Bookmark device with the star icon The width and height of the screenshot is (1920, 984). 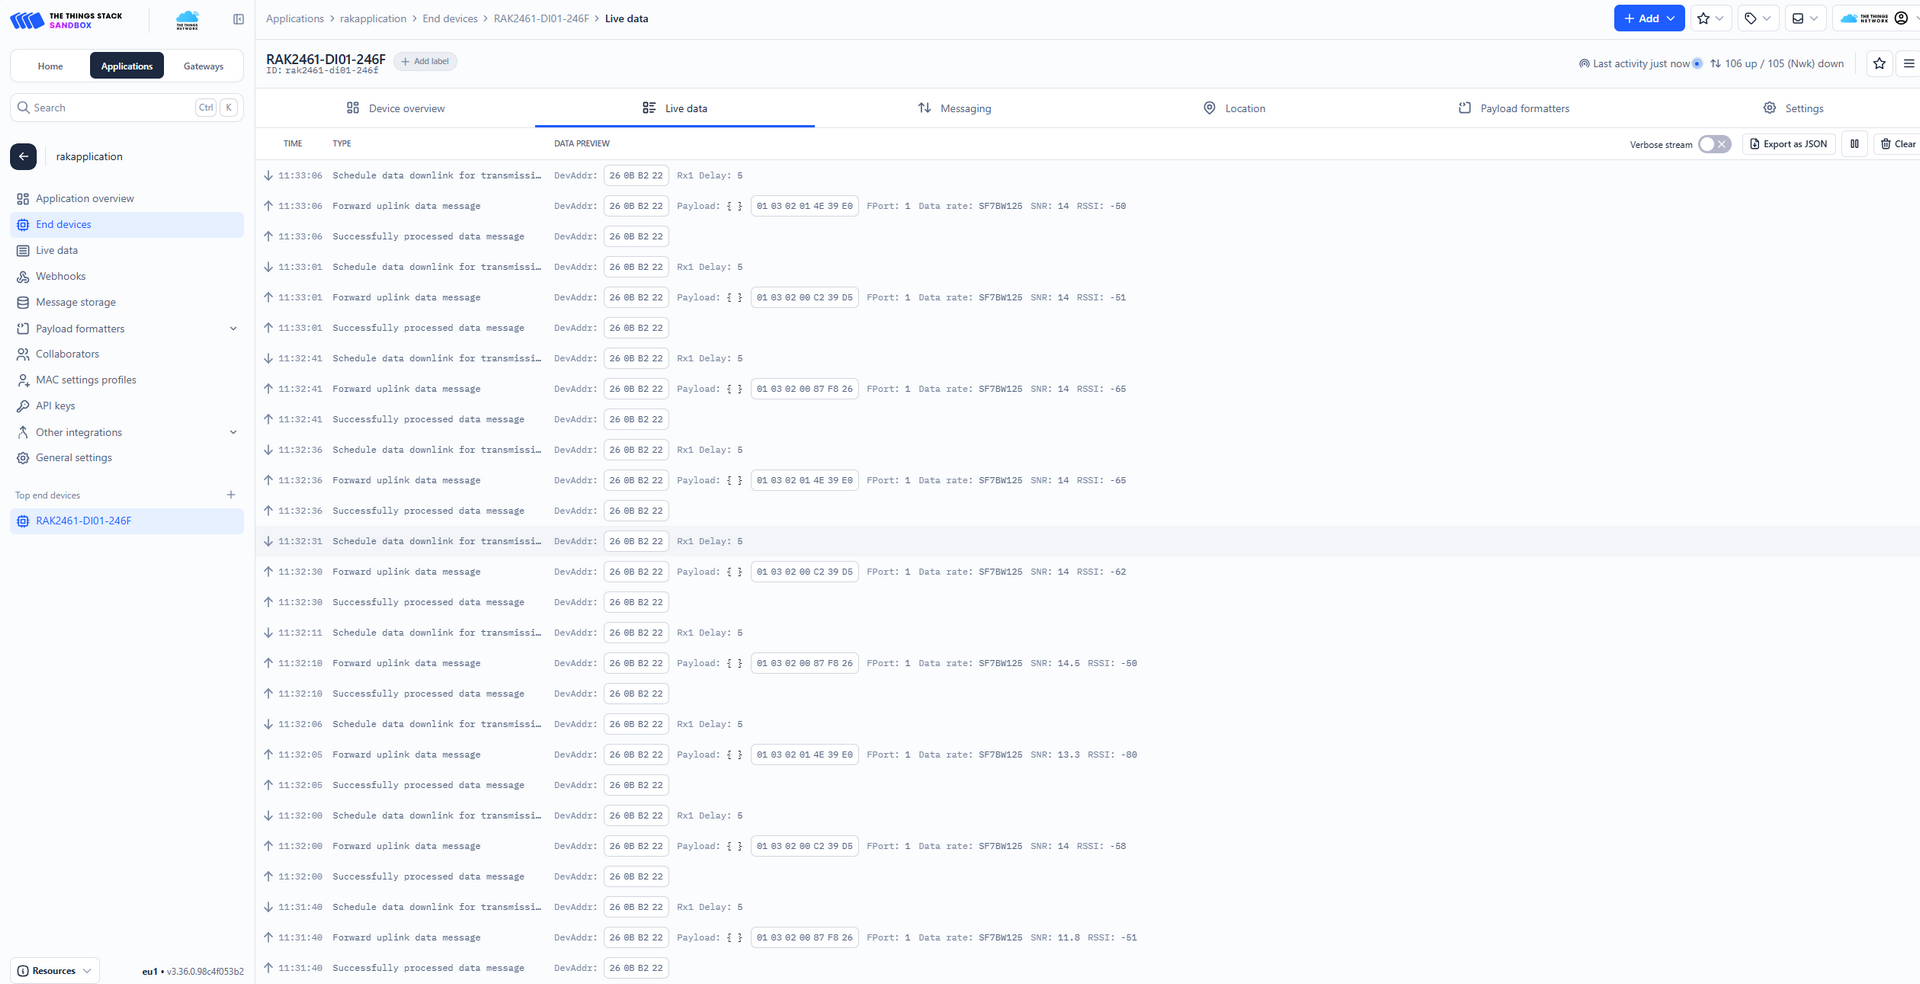click(1879, 64)
